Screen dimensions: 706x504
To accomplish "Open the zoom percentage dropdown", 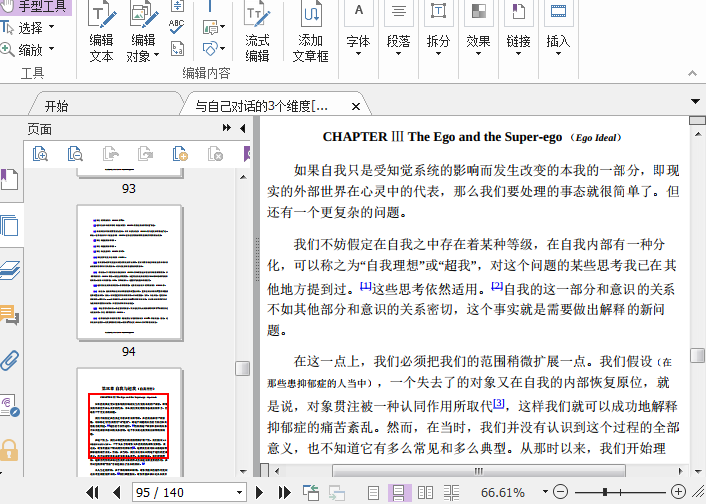I will click(545, 492).
